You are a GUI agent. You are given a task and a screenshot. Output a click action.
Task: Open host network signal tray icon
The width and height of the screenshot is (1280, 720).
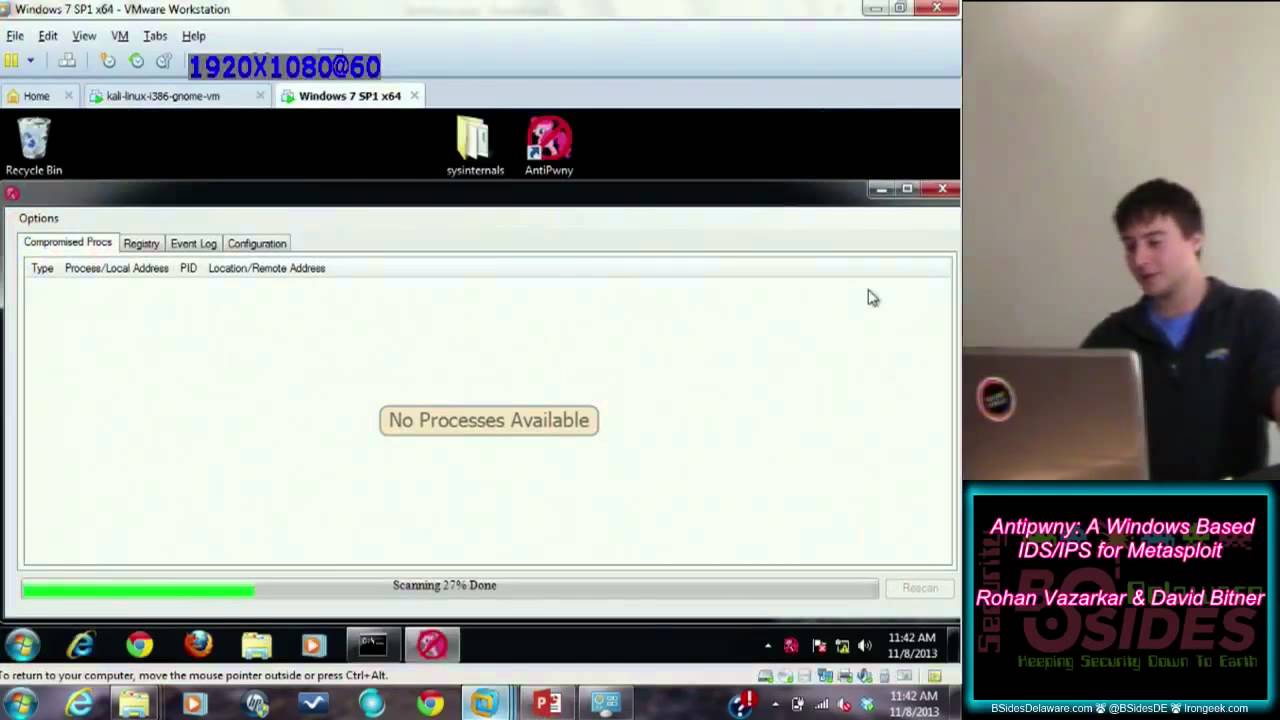821,704
